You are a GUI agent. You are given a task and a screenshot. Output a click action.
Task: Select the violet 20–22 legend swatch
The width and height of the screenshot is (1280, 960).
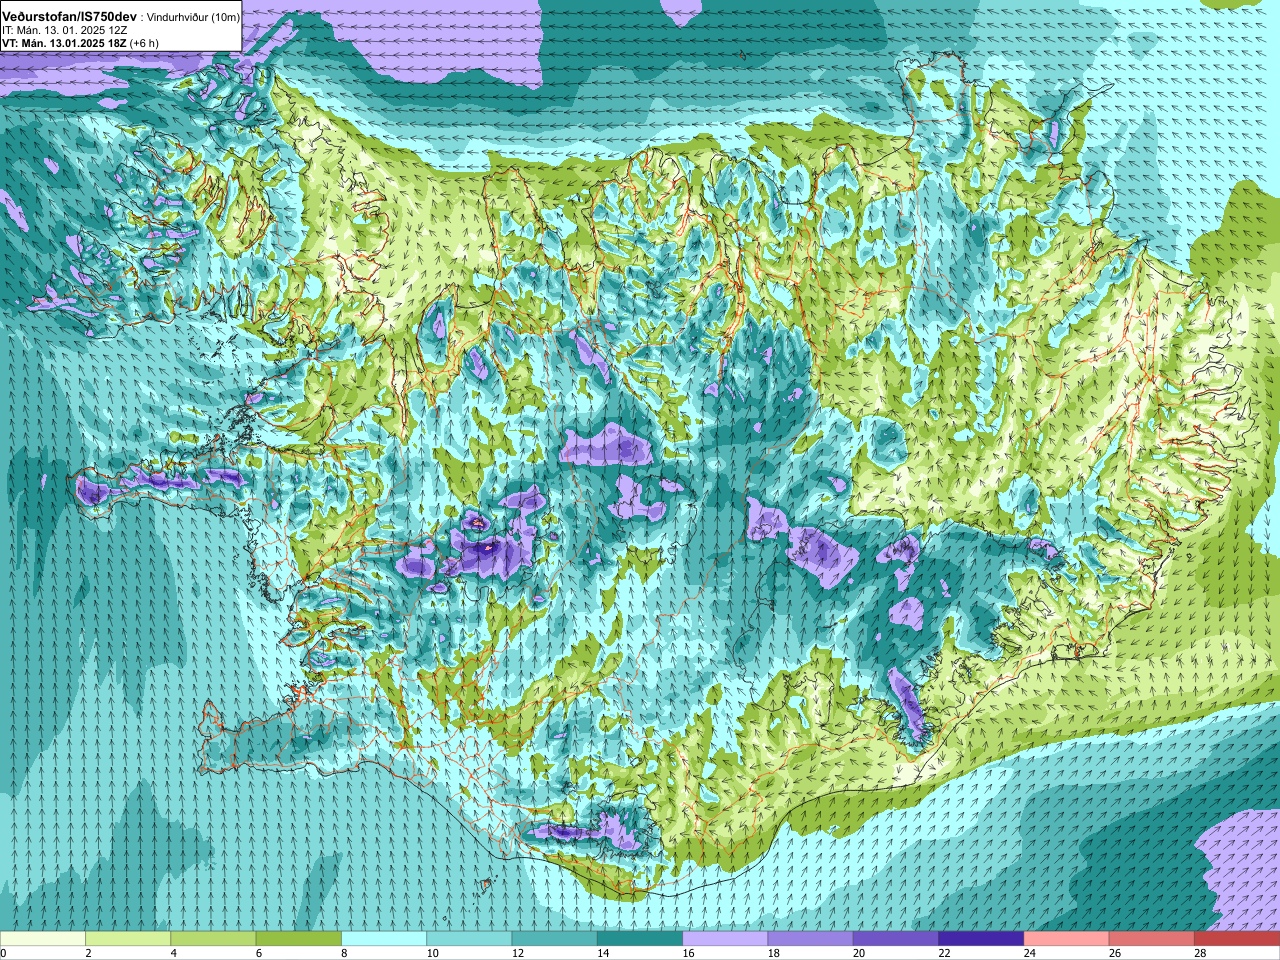[x=896, y=939]
